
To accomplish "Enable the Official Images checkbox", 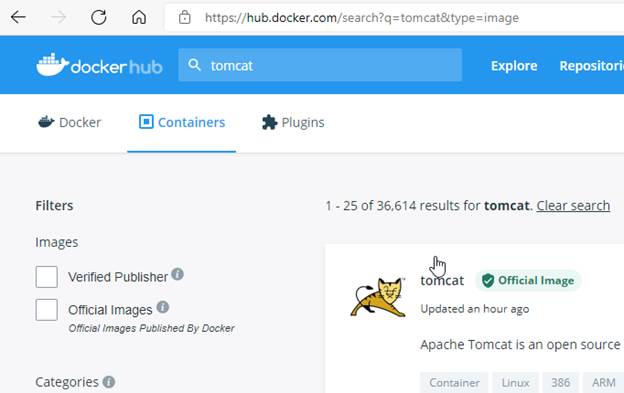I will pyautogui.click(x=47, y=310).
